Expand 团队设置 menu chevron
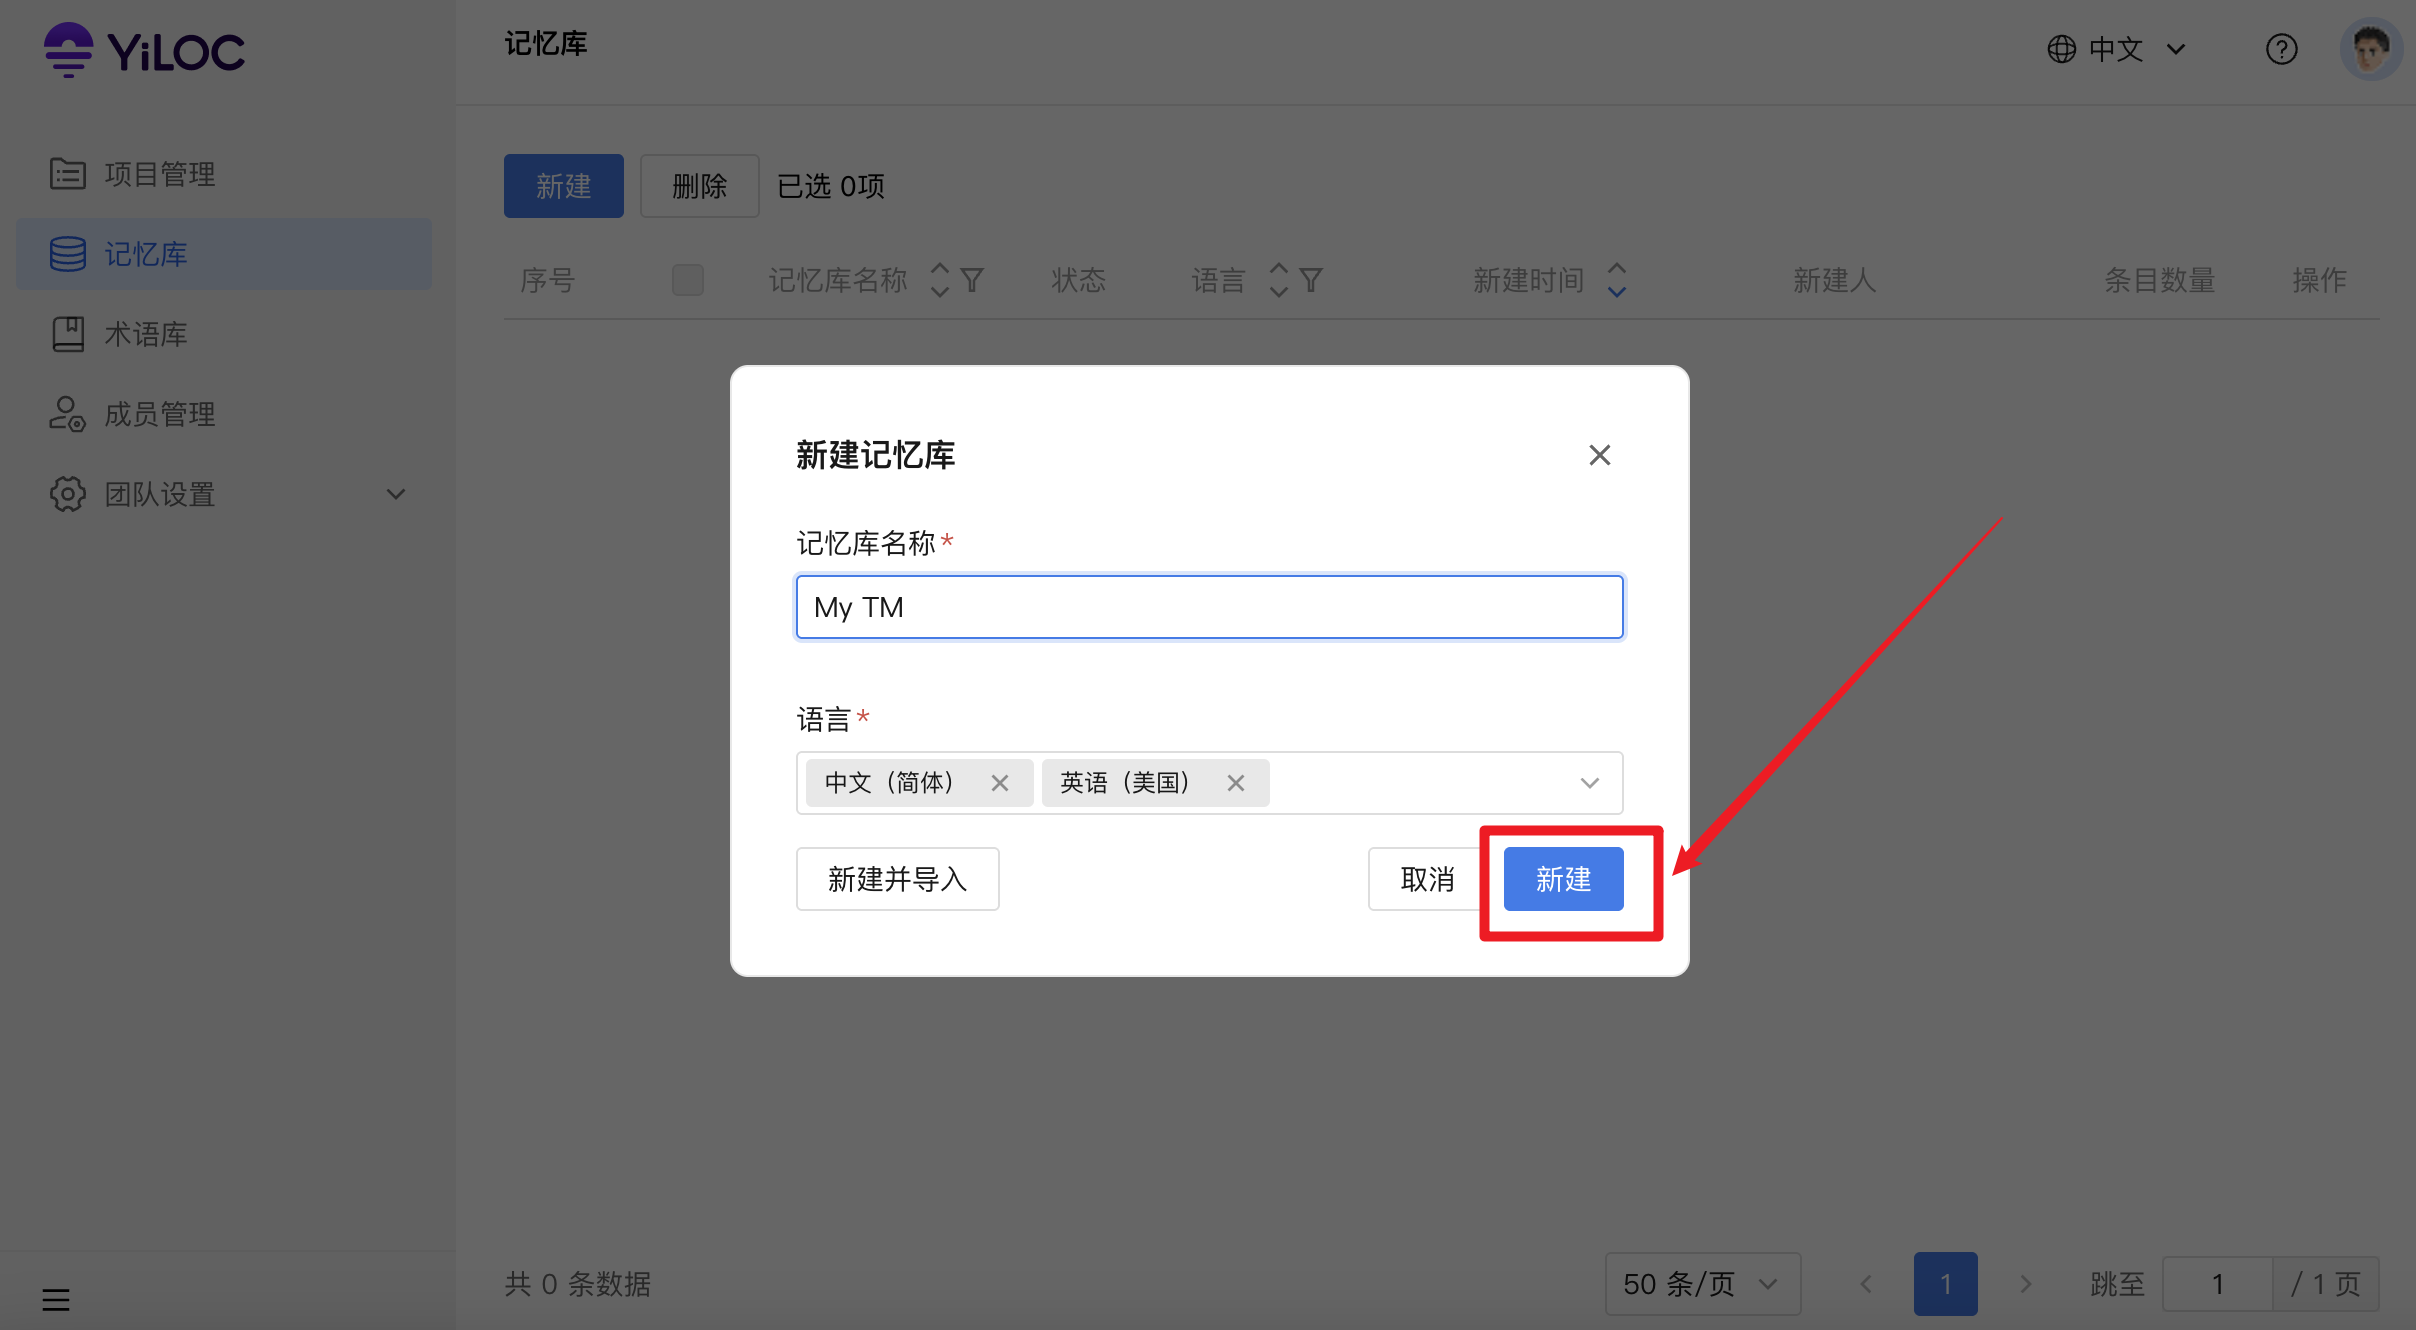Image resolution: width=2416 pixels, height=1330 pixels. (x=396, y=494)
